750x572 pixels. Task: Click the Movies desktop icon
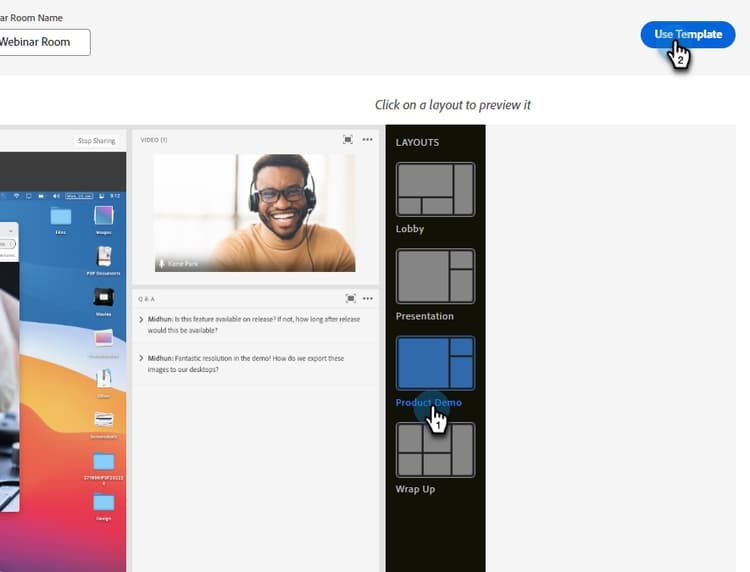[x=103, y=298]
